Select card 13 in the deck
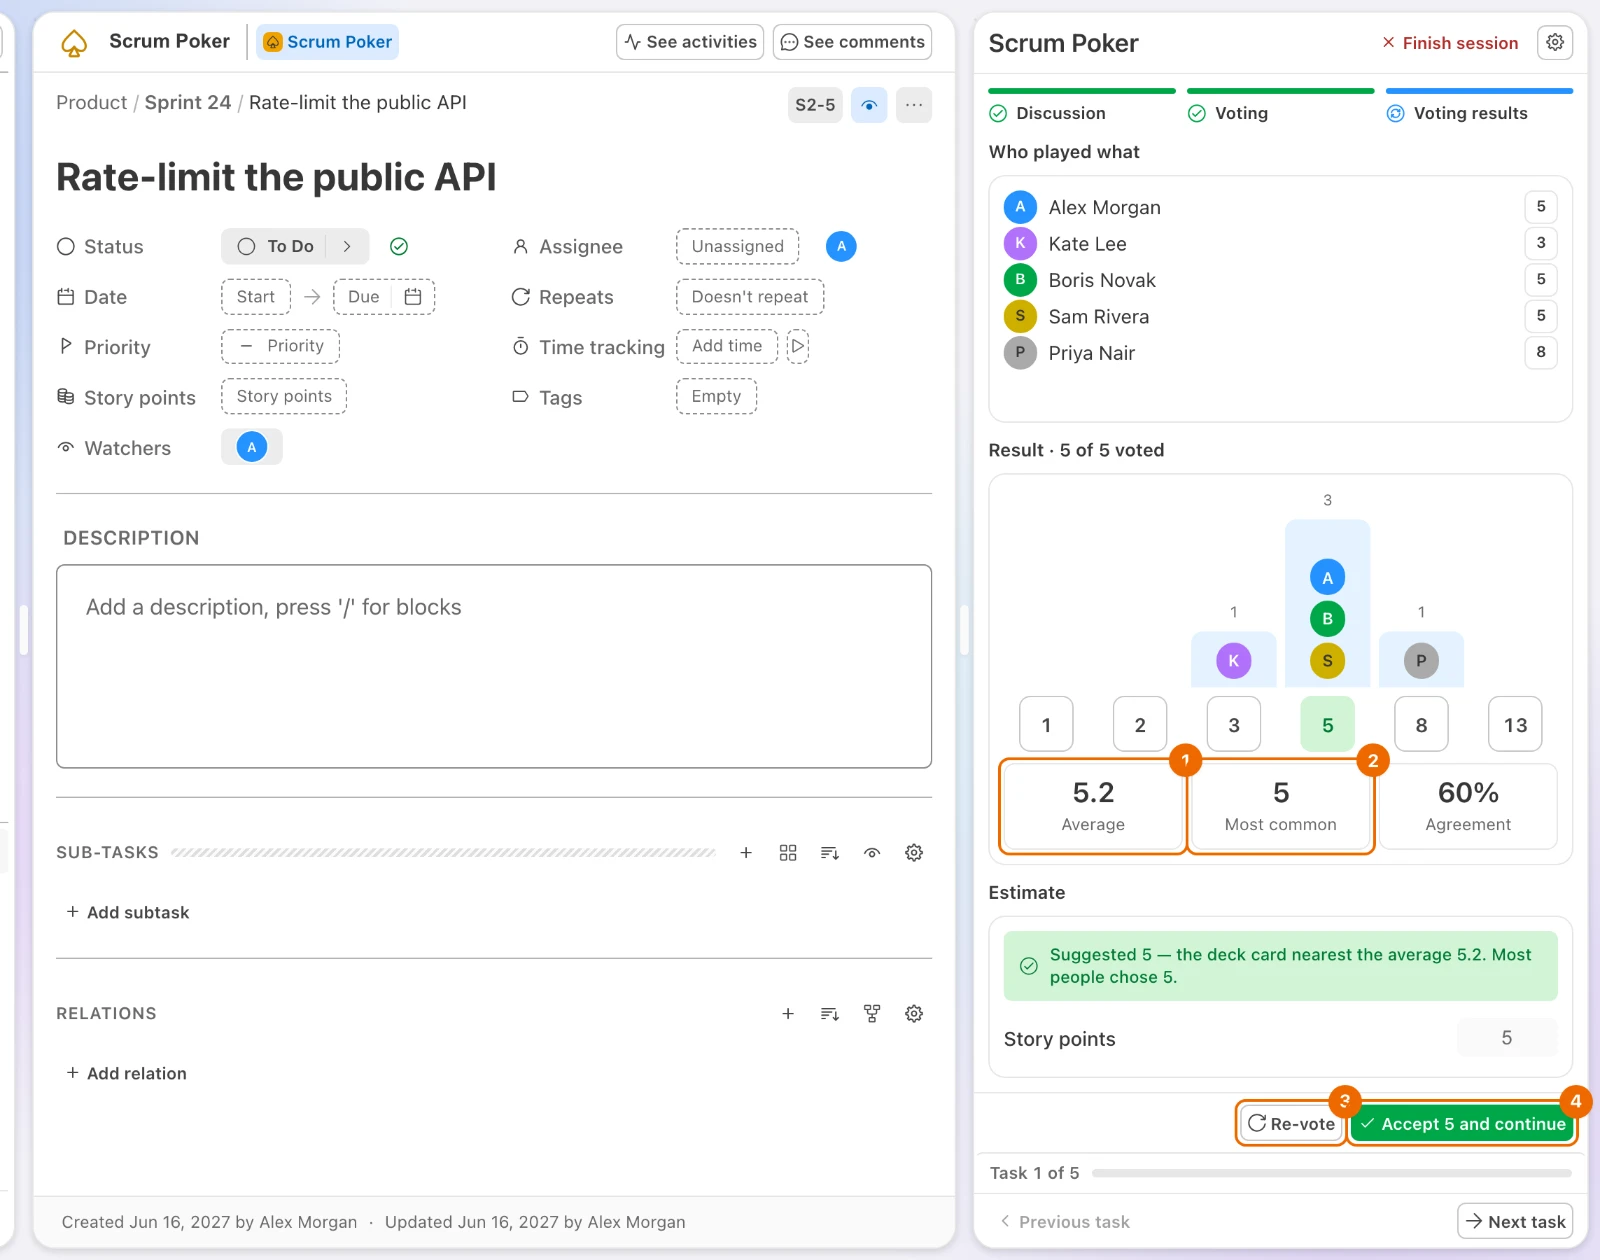Viewport: 1600px width, 1260px height. [1515, 724]
